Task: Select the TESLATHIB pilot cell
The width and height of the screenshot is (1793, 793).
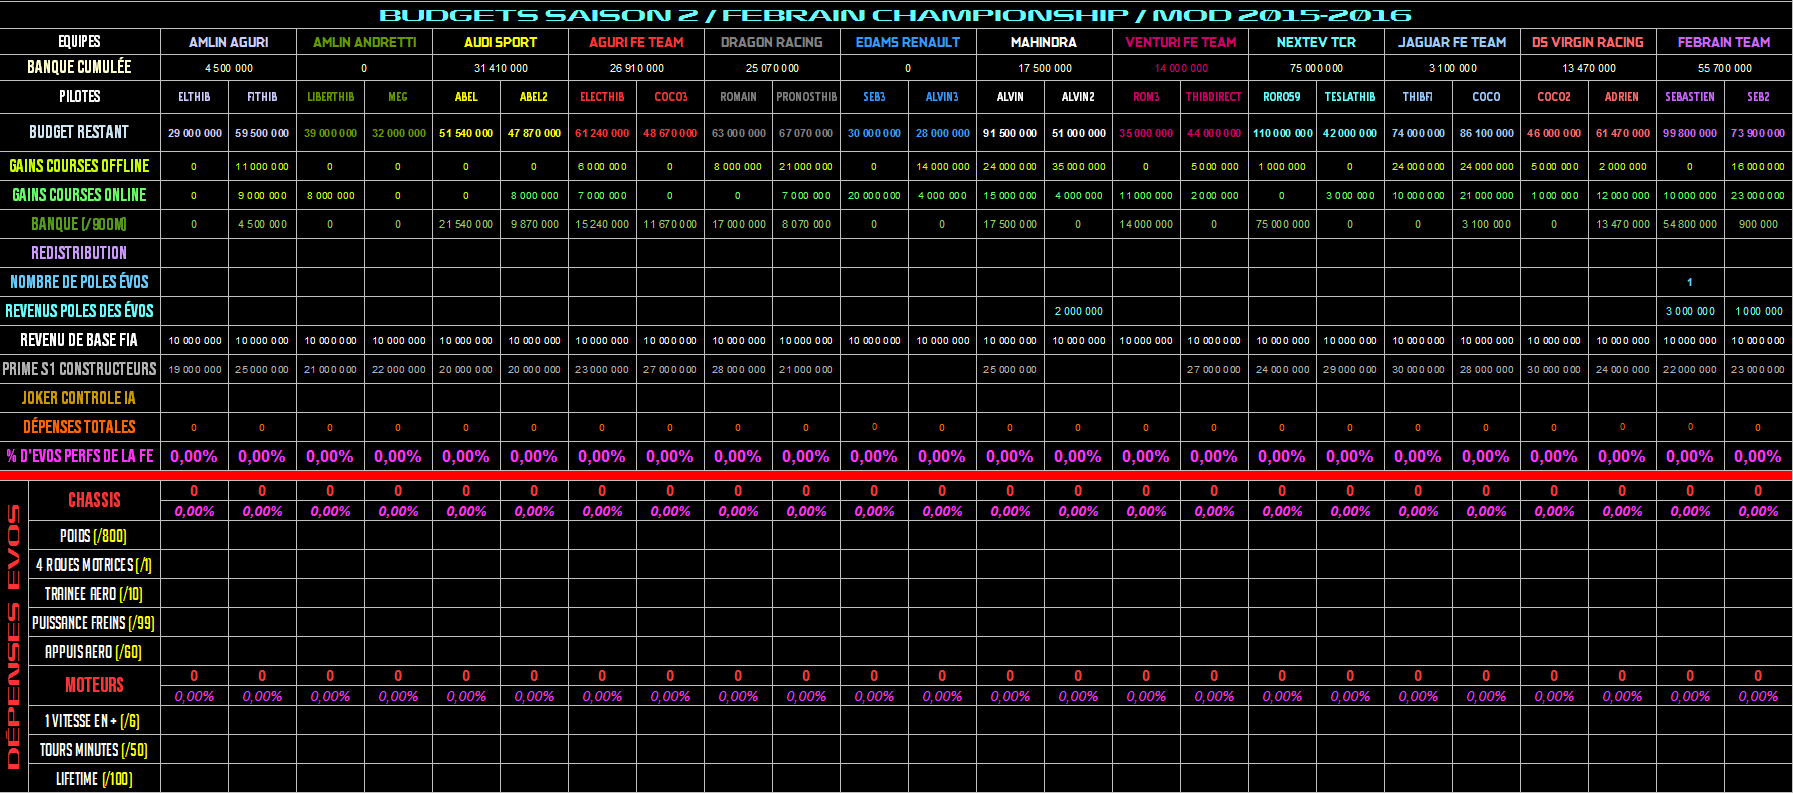Action: [x=1349, y=97]
